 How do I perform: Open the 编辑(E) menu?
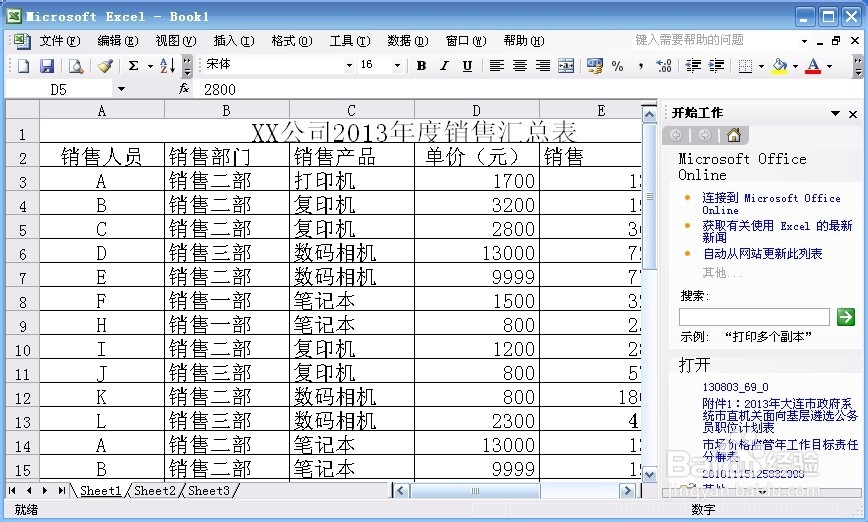117,41
